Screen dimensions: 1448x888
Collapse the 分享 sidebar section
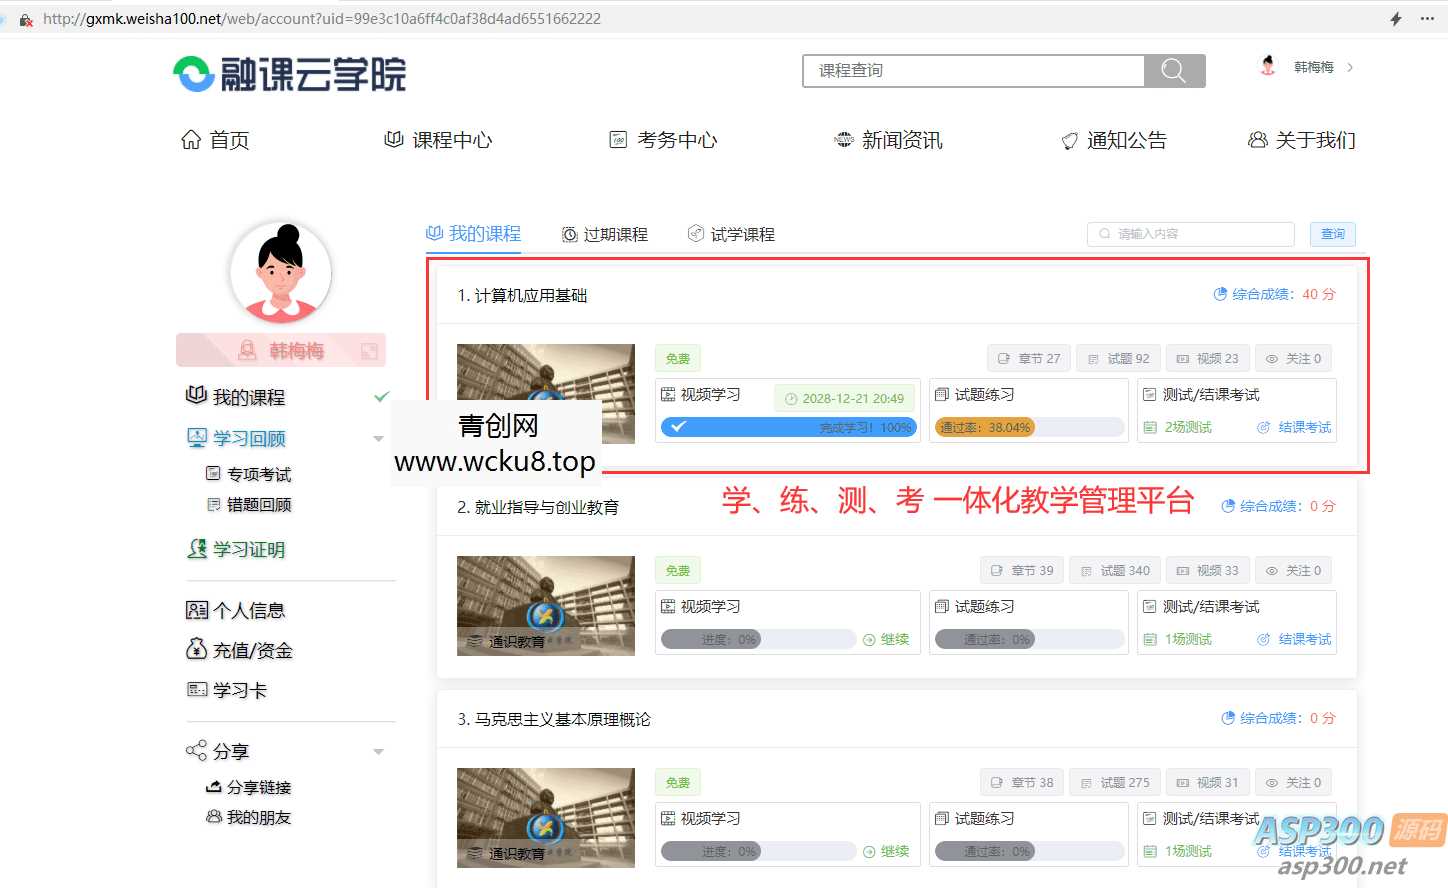(x=378, y=750)
